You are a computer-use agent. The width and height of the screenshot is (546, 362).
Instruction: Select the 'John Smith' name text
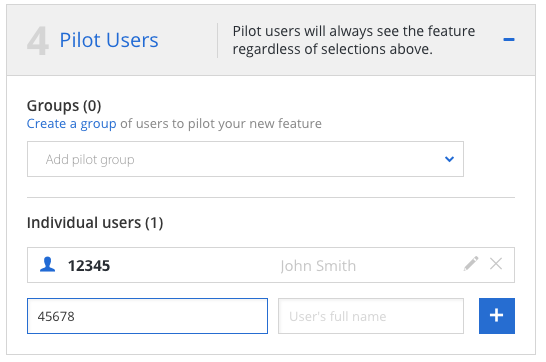(x=318, y=266)
